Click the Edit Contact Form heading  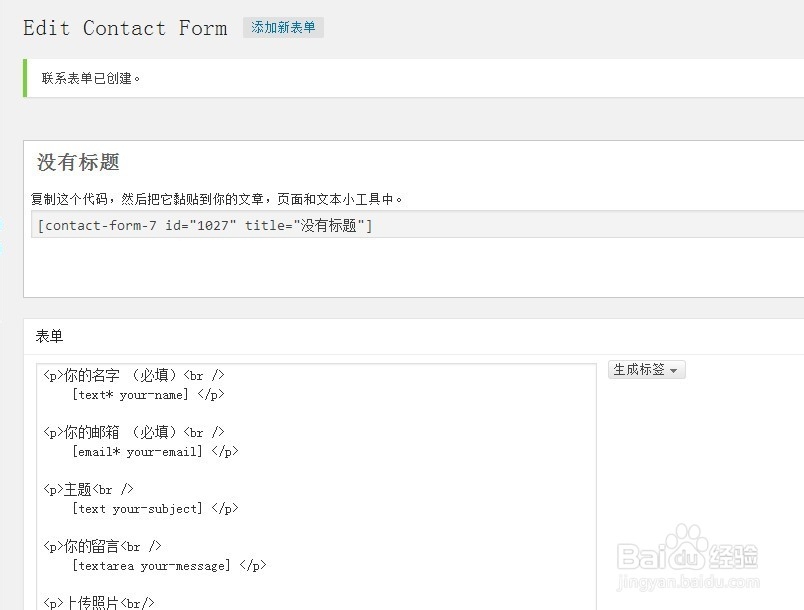(x=125, y=28)
